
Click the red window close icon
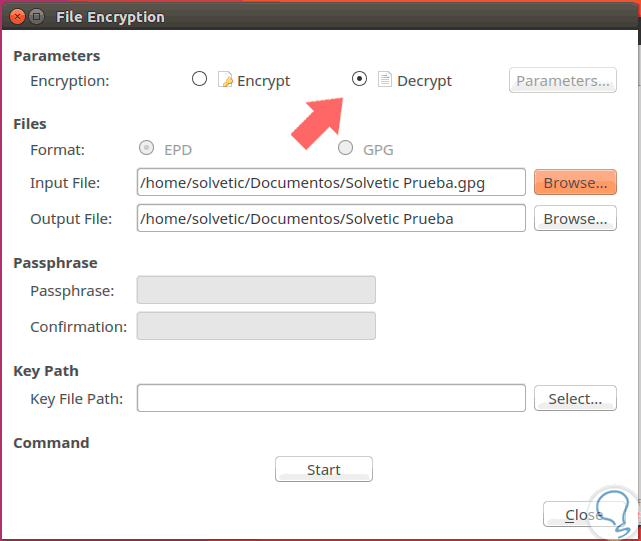pos(16,16)
